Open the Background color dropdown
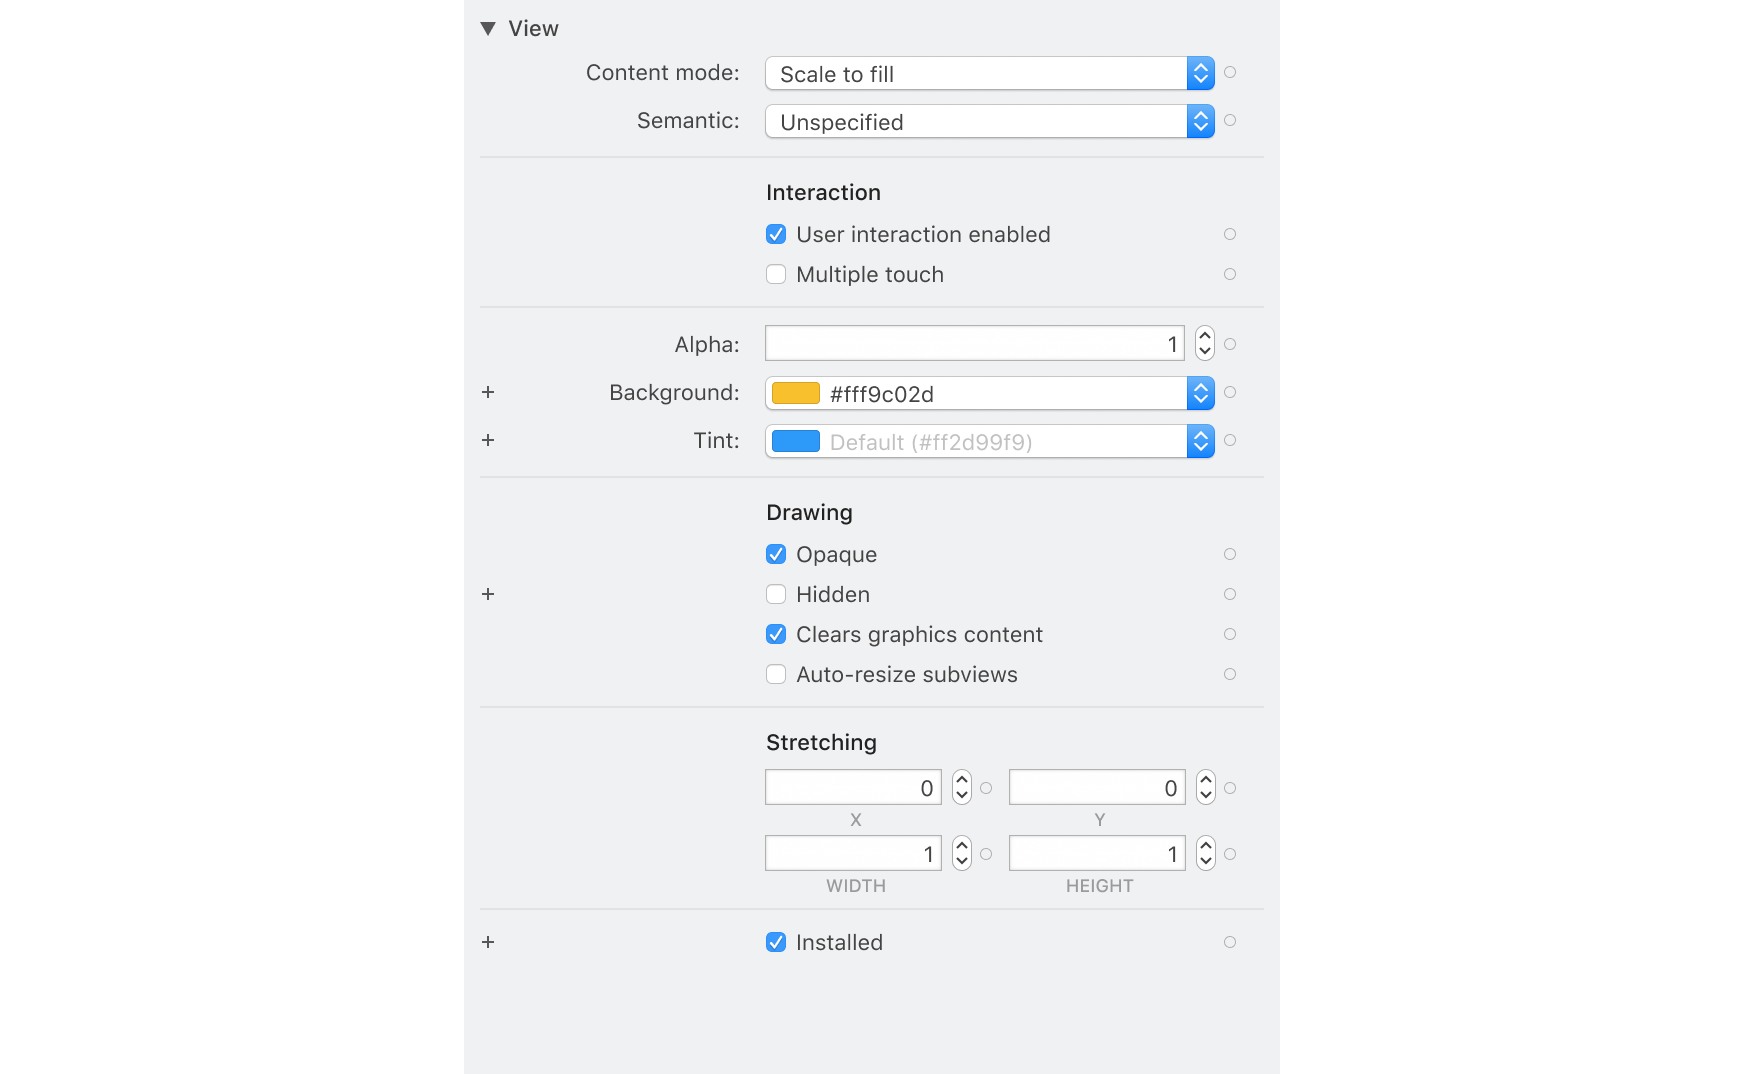Screen dimensions: 1744x1074 point(1199,392)
